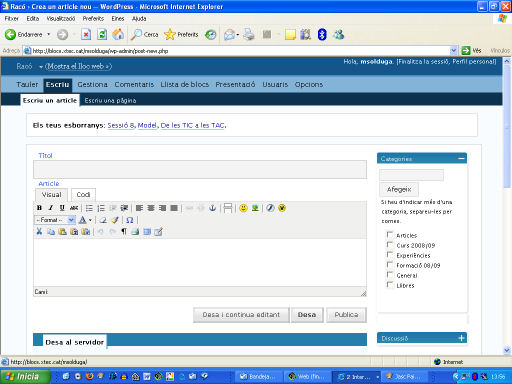Open the Gestiona admin tab
512x384 pixels.
point(92,85)
